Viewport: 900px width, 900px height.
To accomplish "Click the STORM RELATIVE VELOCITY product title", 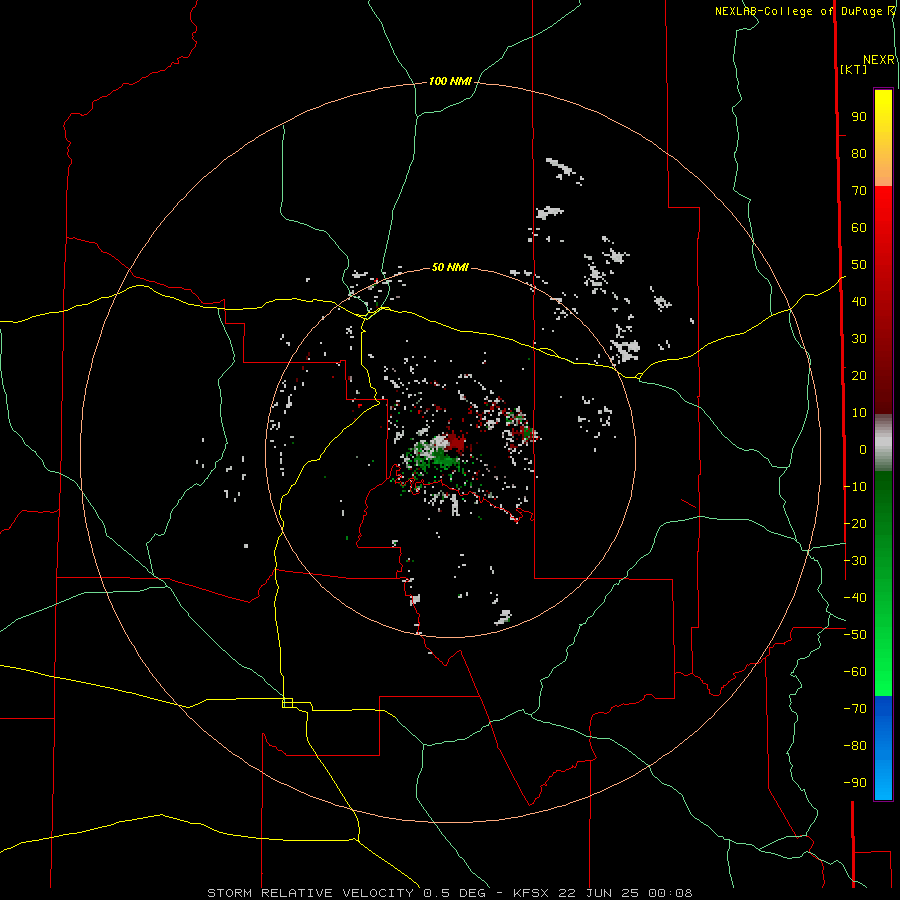I will pos(312,893).
